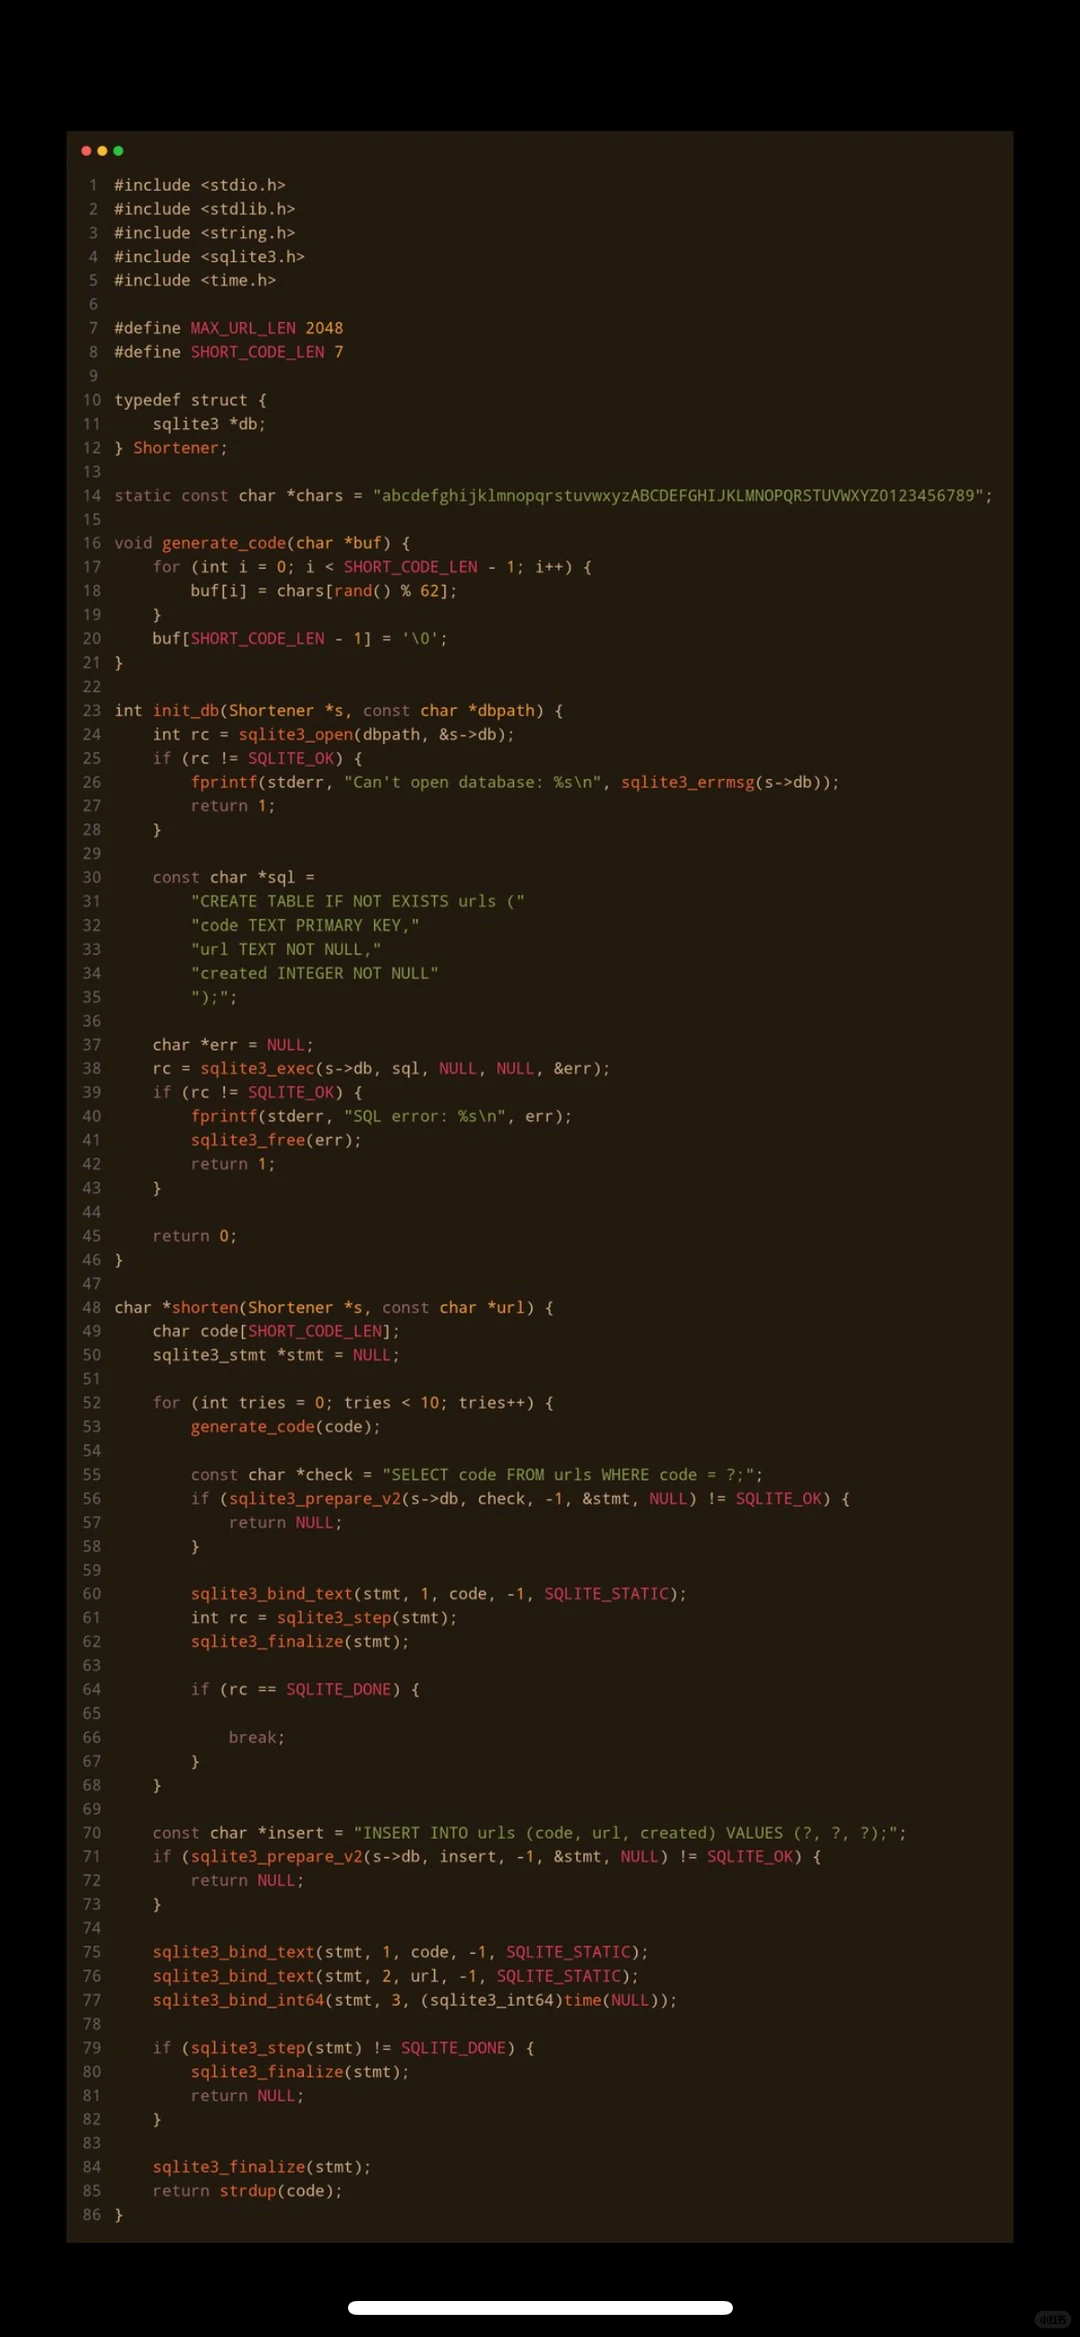Image resolution: width=1080 pixels, height=2337 pixels.
Task: Click 'int rc = sqlite3_open(dbpath, &s->db);' line
Action: [333, 735]
